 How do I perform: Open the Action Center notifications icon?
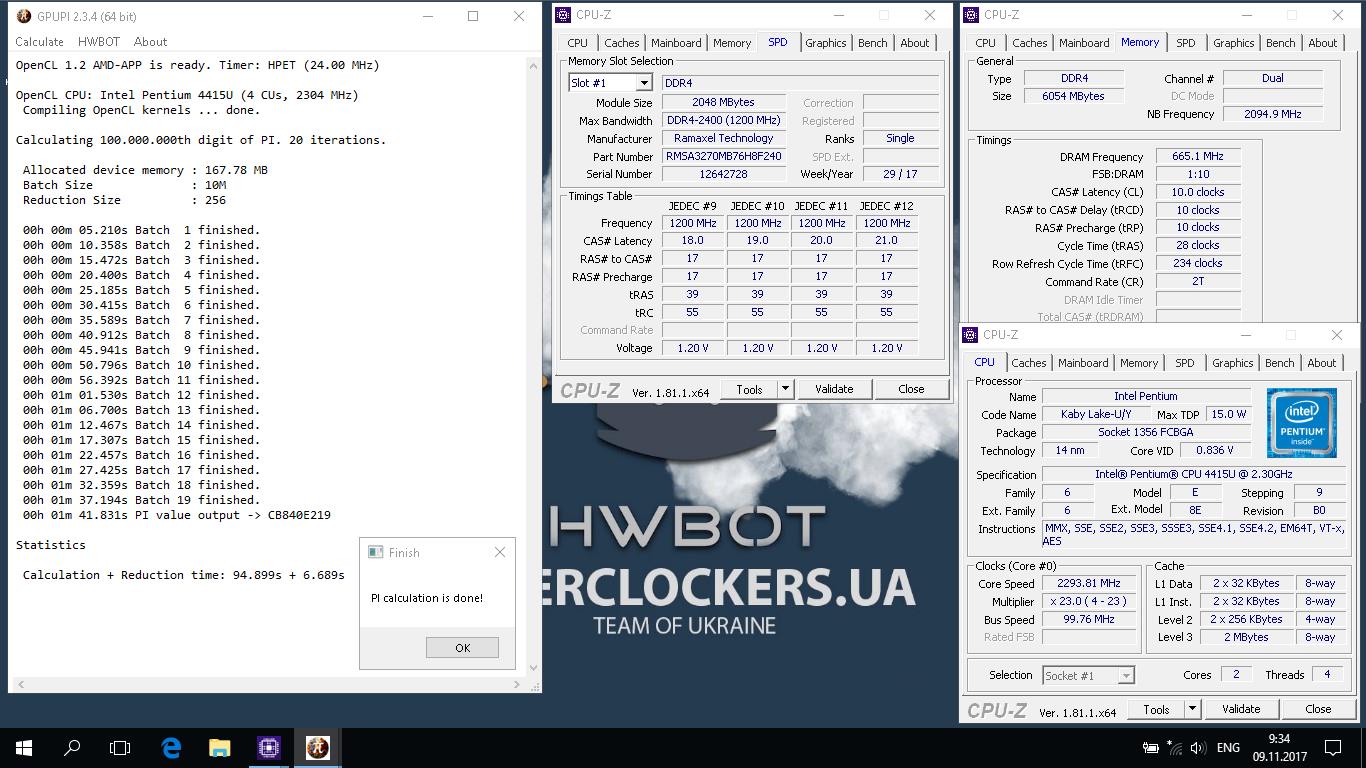1332,747
